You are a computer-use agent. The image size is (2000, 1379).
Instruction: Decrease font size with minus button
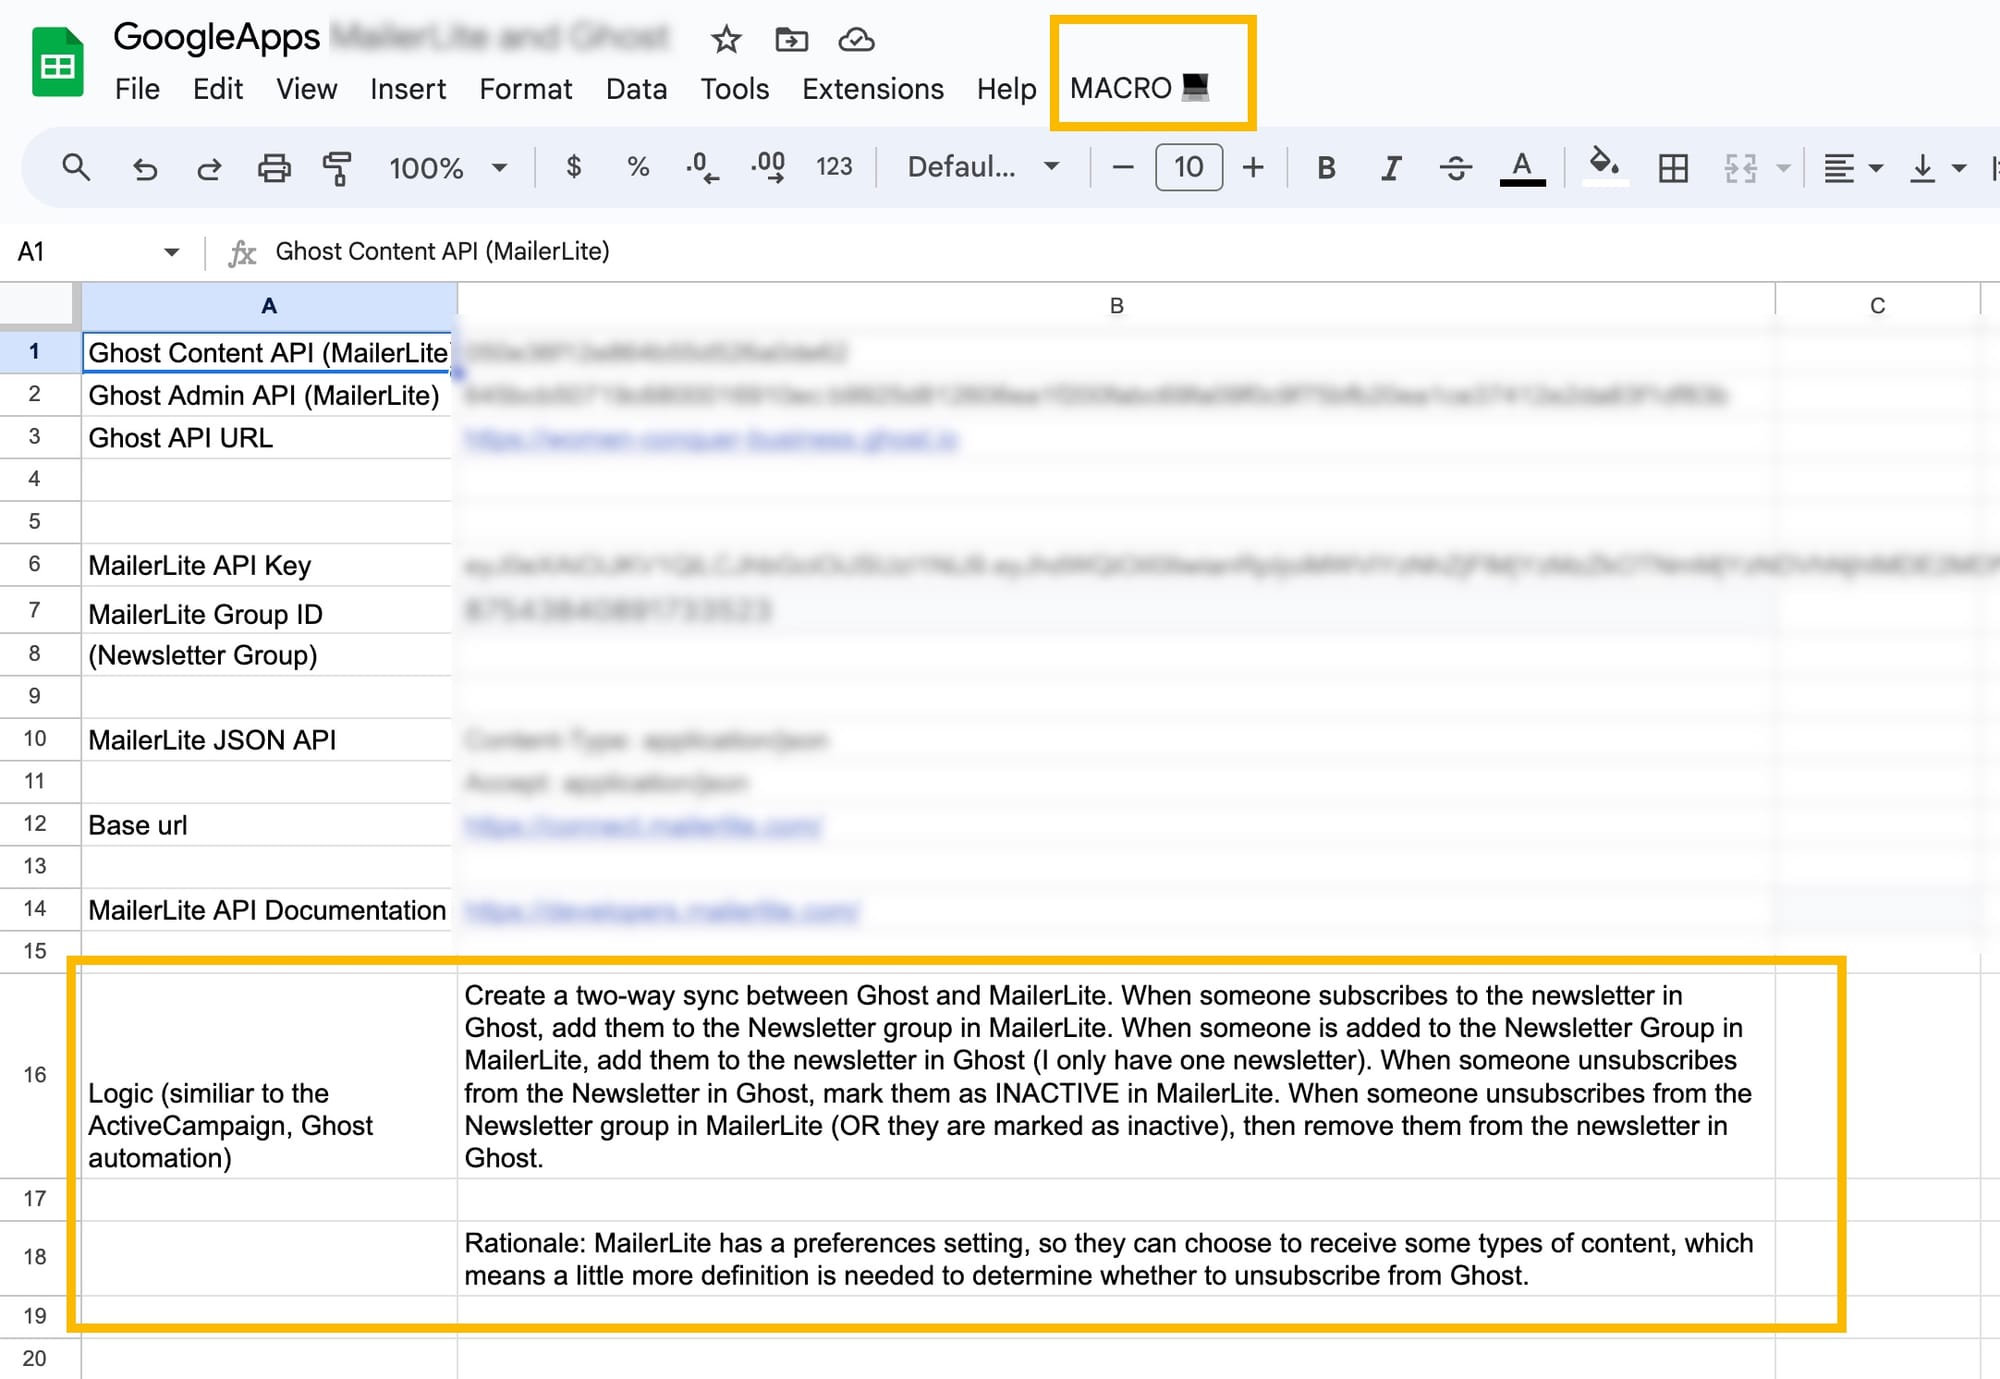pos(1122,167)
